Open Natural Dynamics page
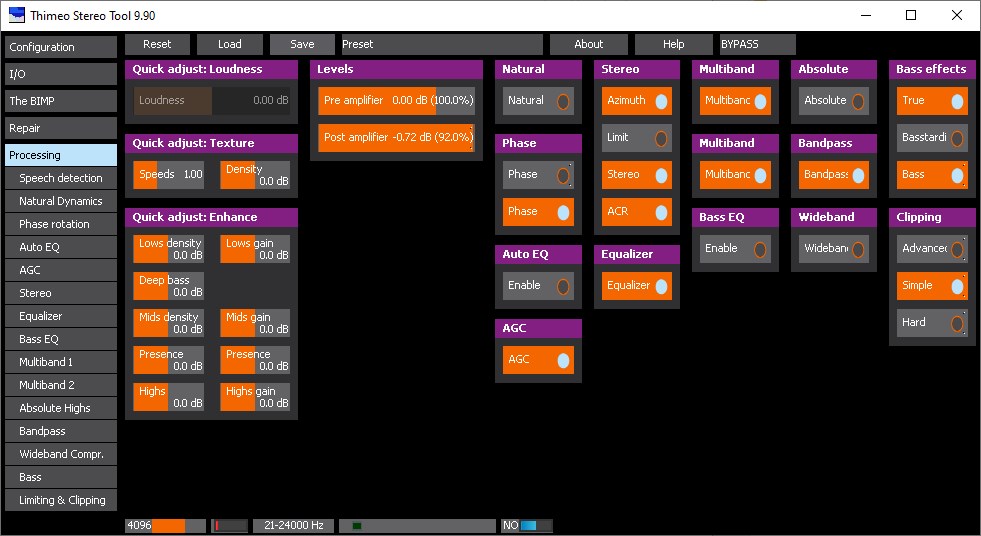 point(61,201)
